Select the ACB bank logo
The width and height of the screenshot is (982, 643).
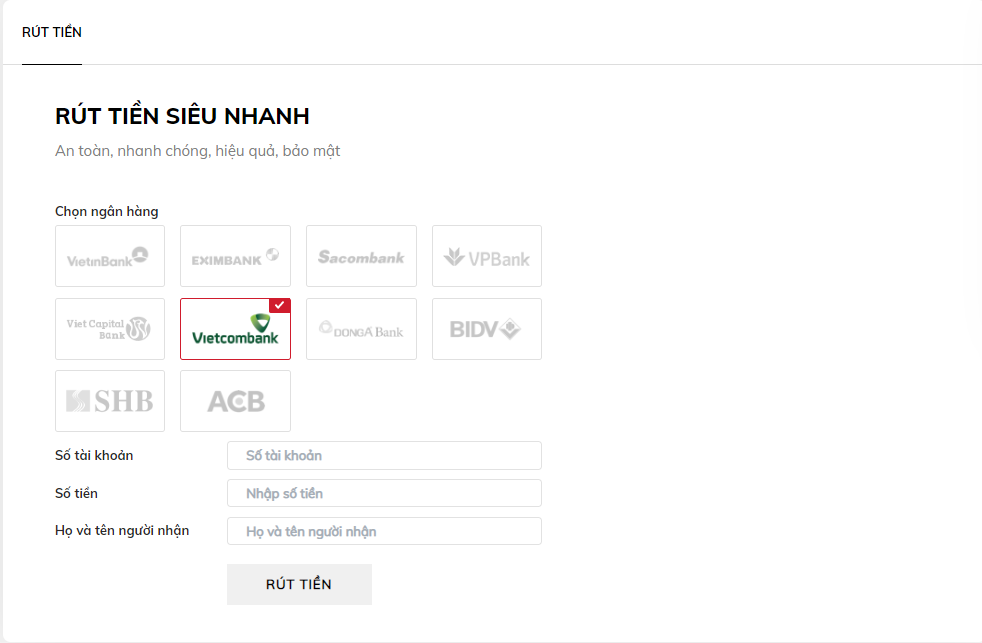point(235,400)
